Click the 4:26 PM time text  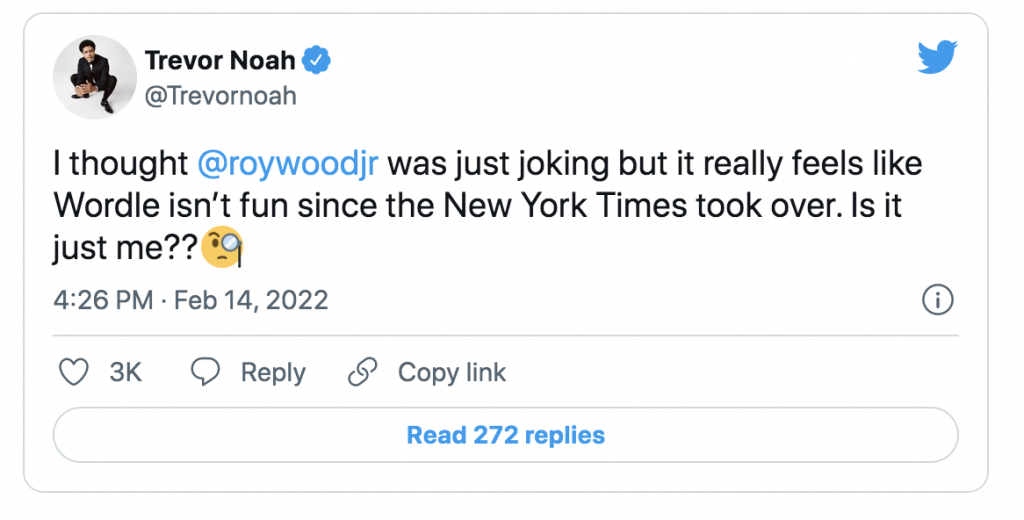(103, 301)
